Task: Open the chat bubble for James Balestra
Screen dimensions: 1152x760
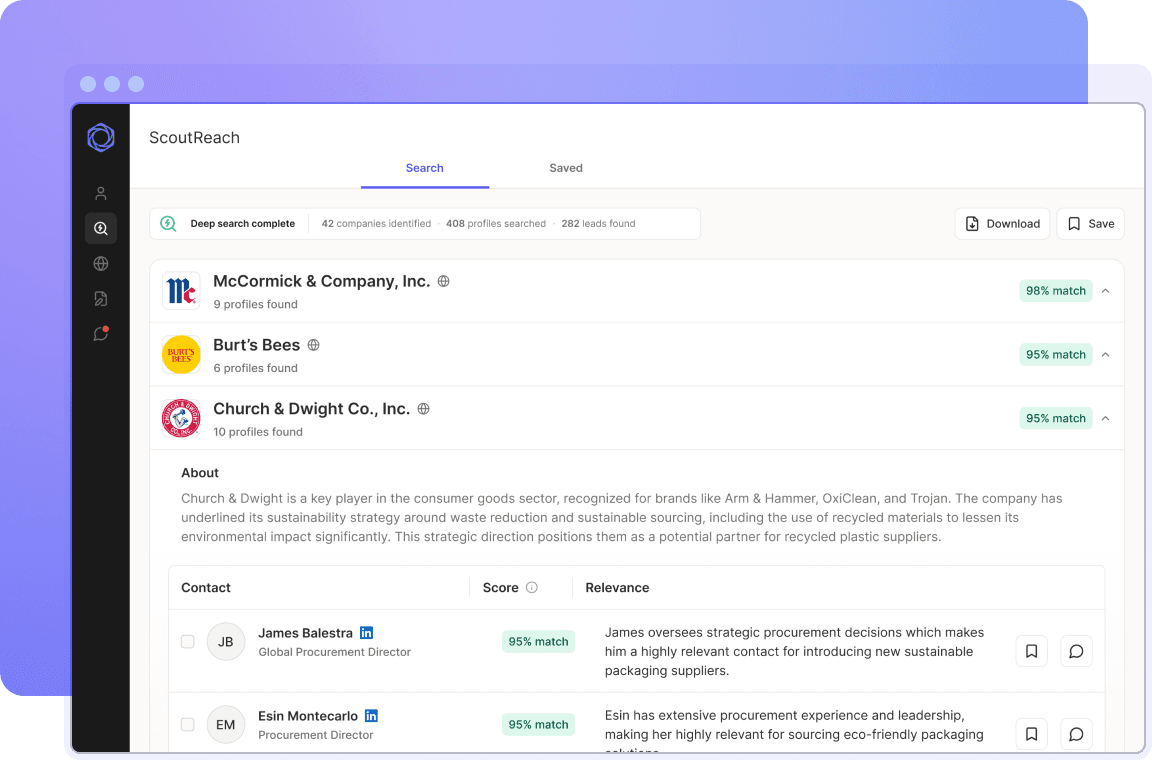Action: 1076,651
